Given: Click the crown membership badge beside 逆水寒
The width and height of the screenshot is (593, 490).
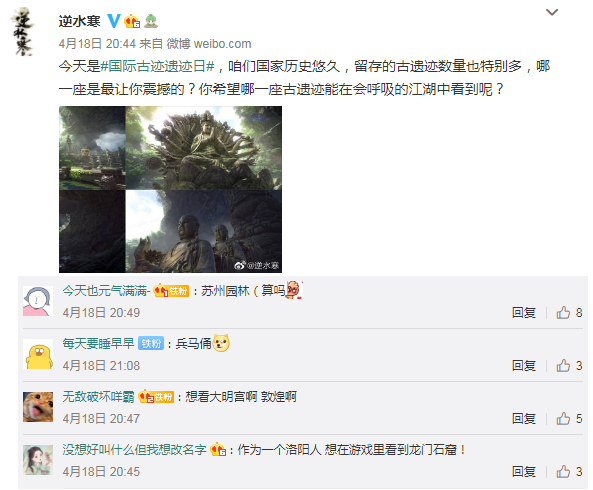Looking at the screenshot, I should pyautogui.click(x=132, y=21).
